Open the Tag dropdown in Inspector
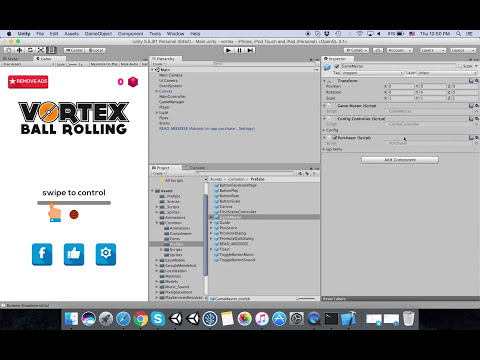This screenshot has height=360, width=480. click(372, 73)
